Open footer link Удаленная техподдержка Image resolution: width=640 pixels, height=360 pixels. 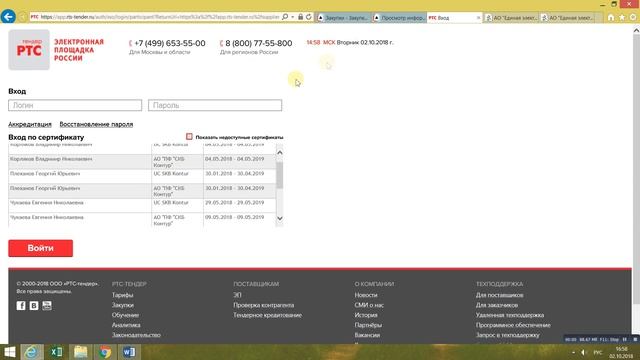coord(510,315)
